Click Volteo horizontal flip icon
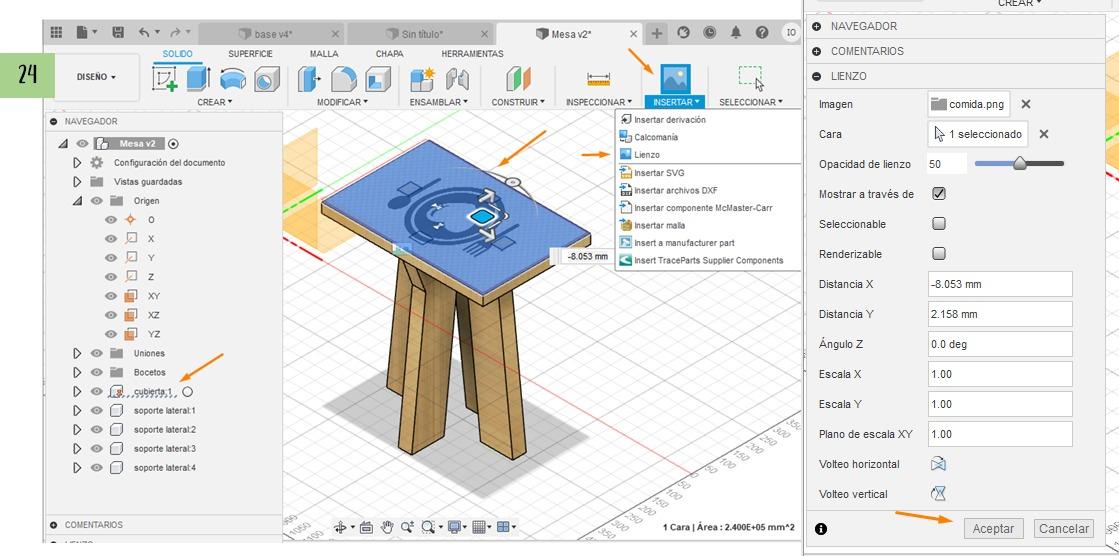 pyautogui.click(x=938, y=464)
